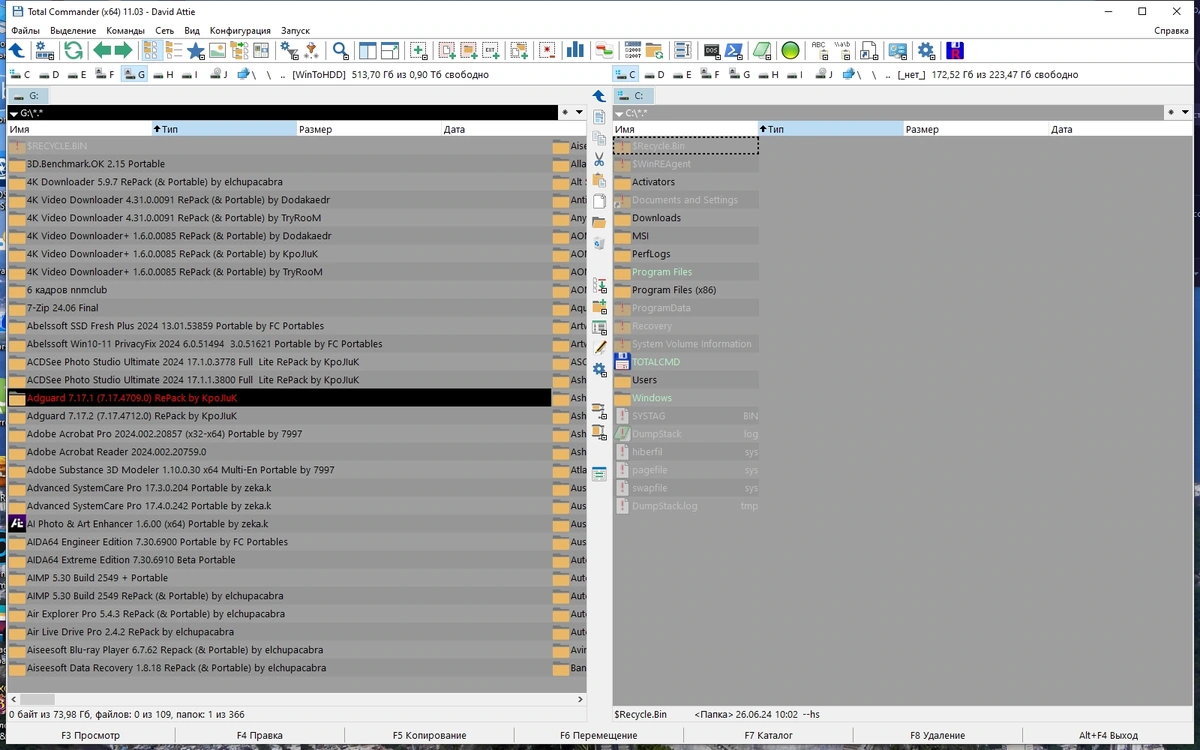Click the F8 Удаление button
This screenshot has width=1200, height=750.
click(937, 735)
